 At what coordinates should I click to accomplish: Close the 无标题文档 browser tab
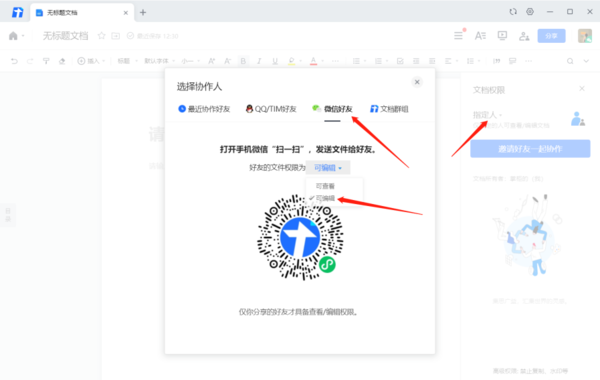click(x=126, y=13)
